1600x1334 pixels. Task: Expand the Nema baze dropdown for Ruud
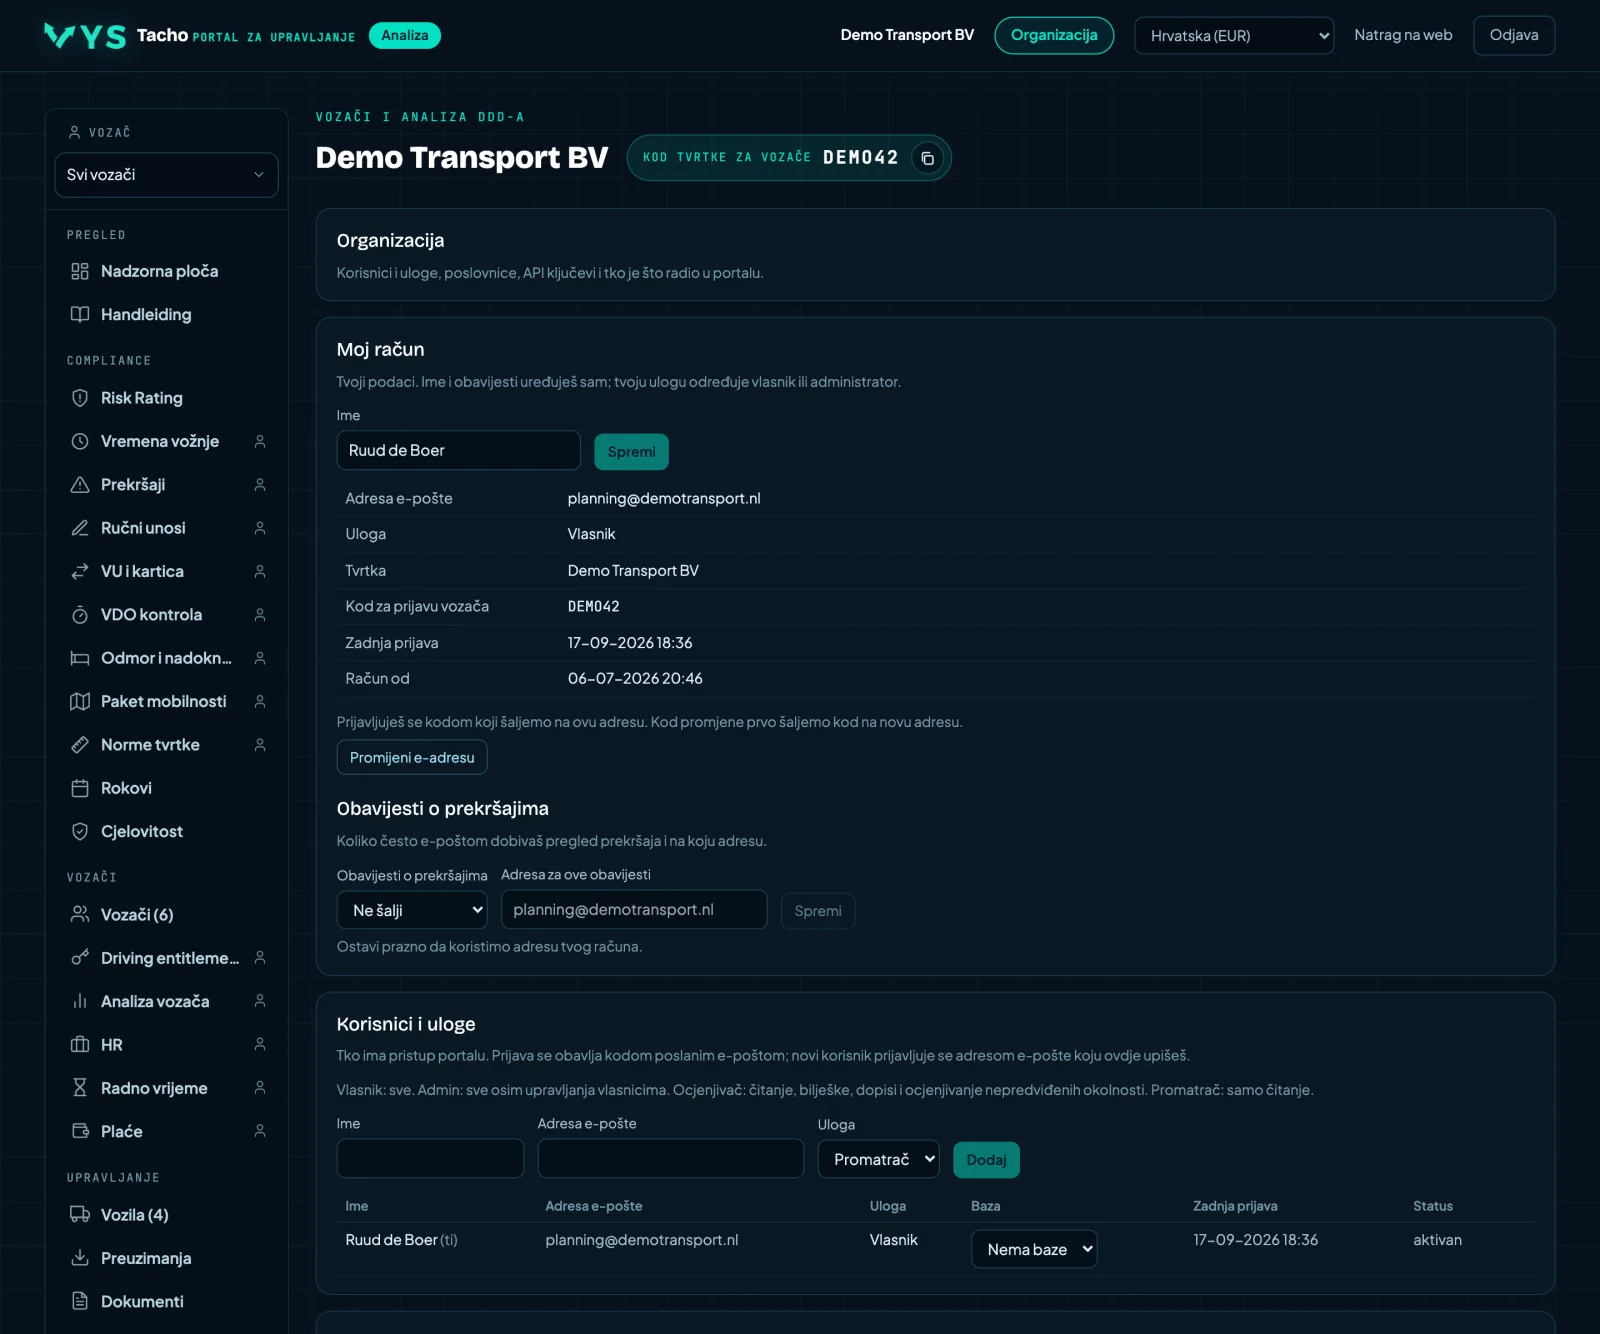1034,1249
